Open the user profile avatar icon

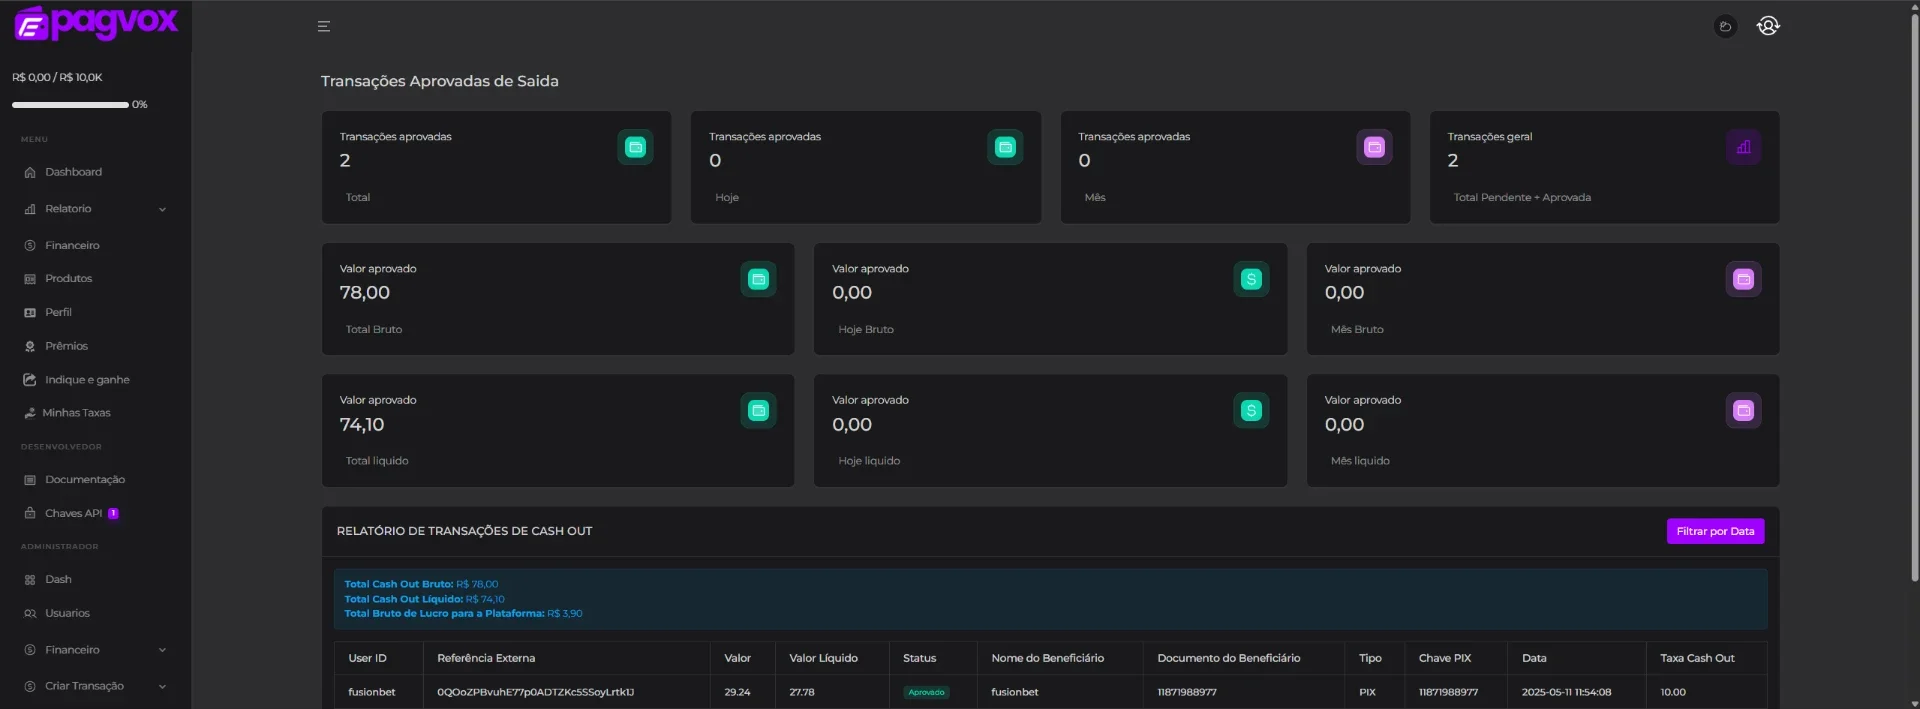click(1768, 26)
